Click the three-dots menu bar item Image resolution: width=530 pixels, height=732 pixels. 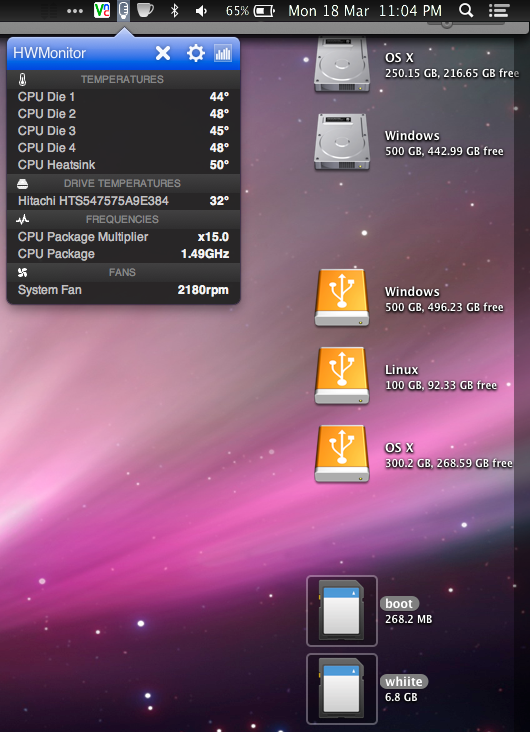(x=75, y=11)
